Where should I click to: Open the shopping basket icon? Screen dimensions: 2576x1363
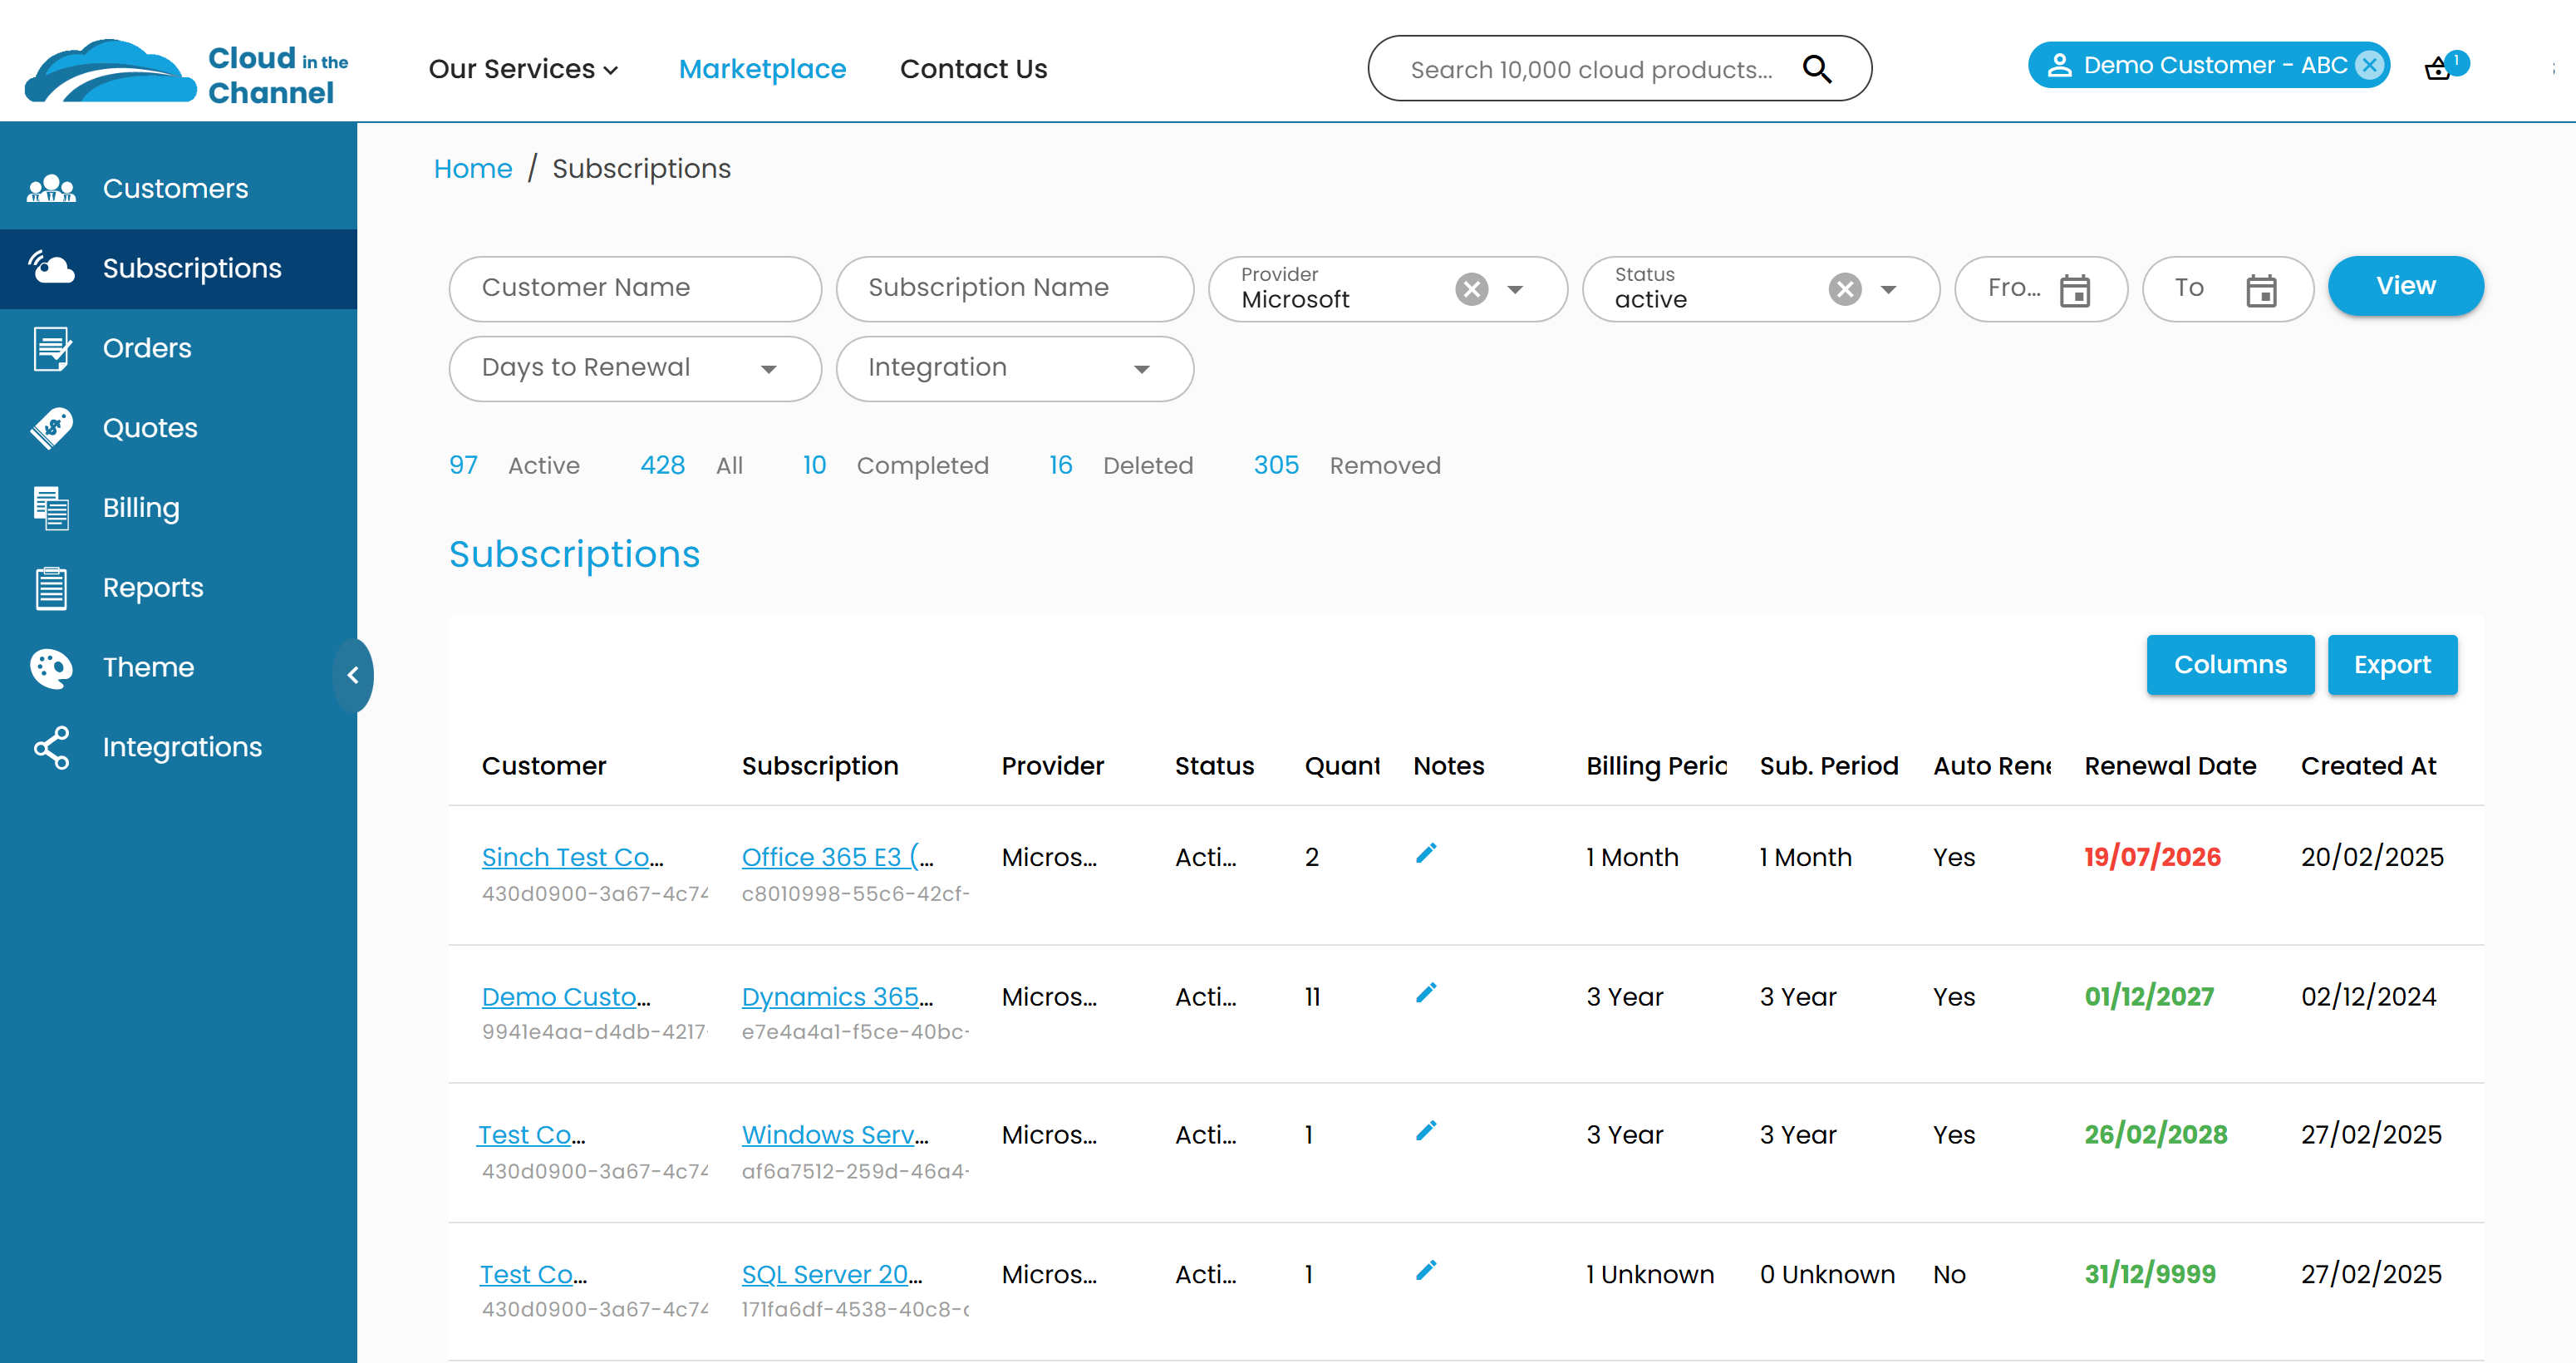pyautogui.click(x=2437, y=69)
